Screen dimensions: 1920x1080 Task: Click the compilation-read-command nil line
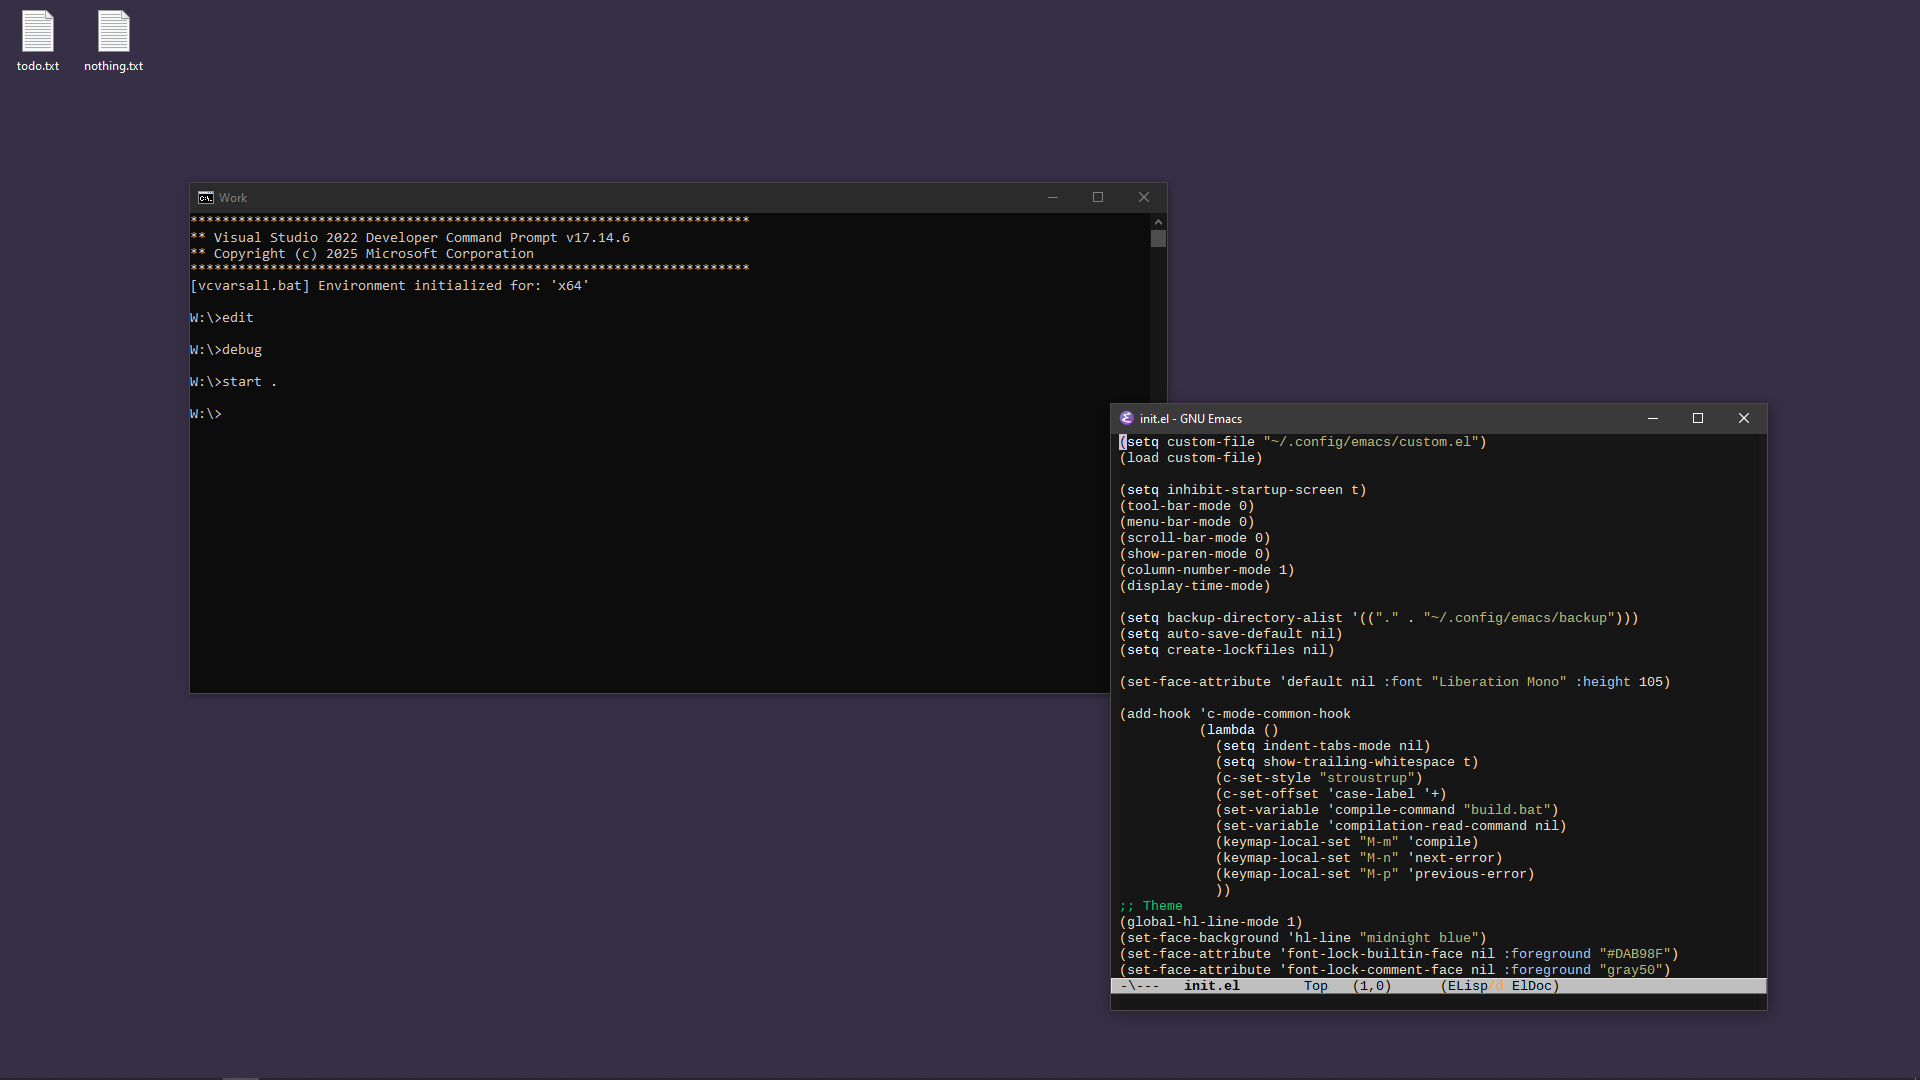pos(1391,826)
